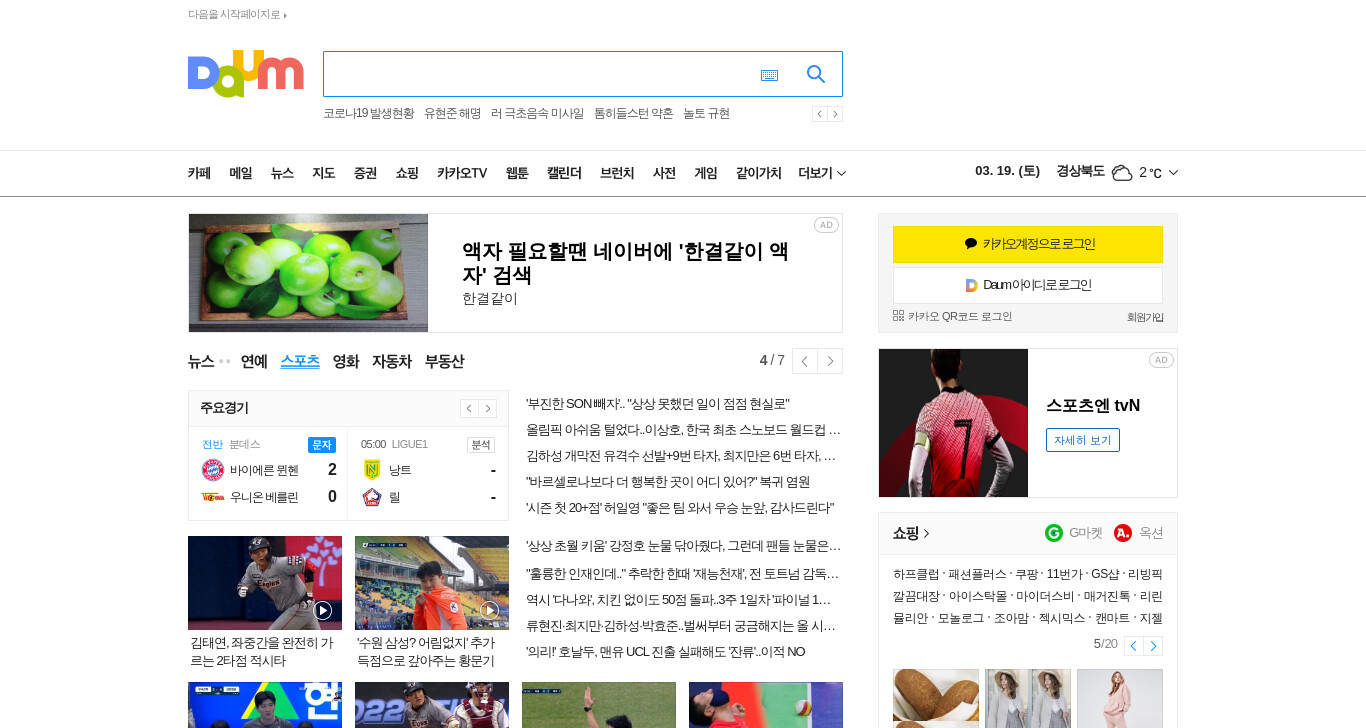Go to previous shopping page
This screenshot has height=728, width=1366.
pos(1133,646)
